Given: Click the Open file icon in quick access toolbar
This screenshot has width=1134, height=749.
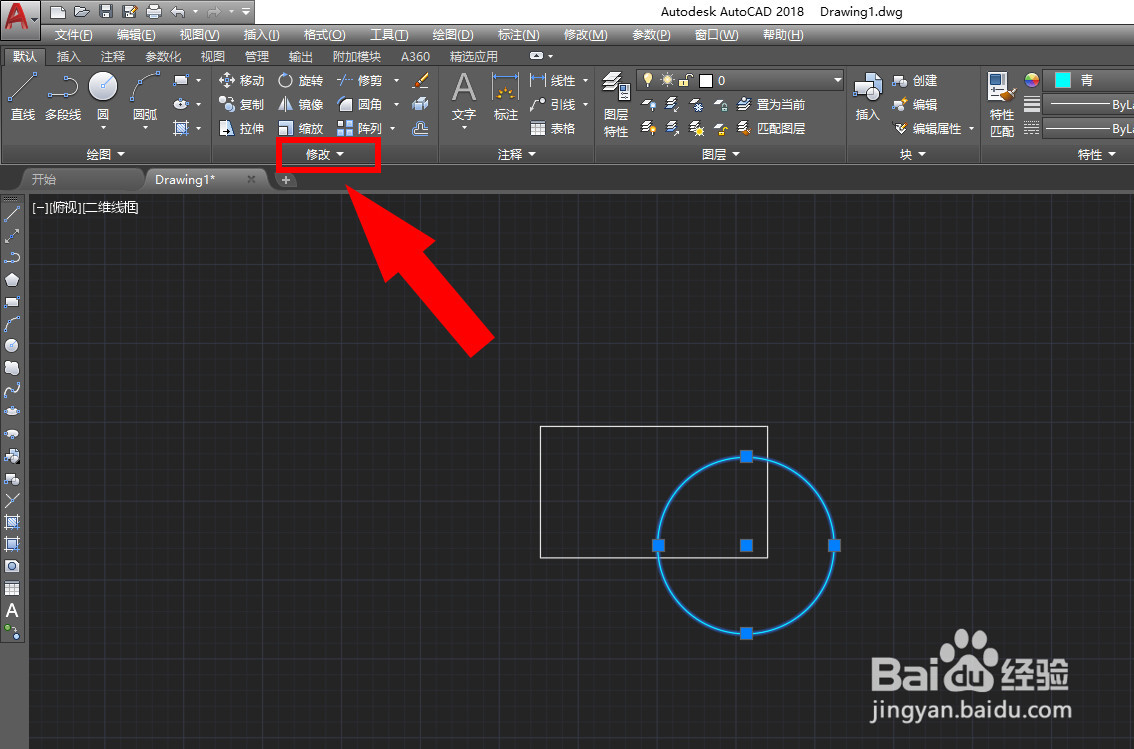Looking at the screenshot, I should 82,12.
